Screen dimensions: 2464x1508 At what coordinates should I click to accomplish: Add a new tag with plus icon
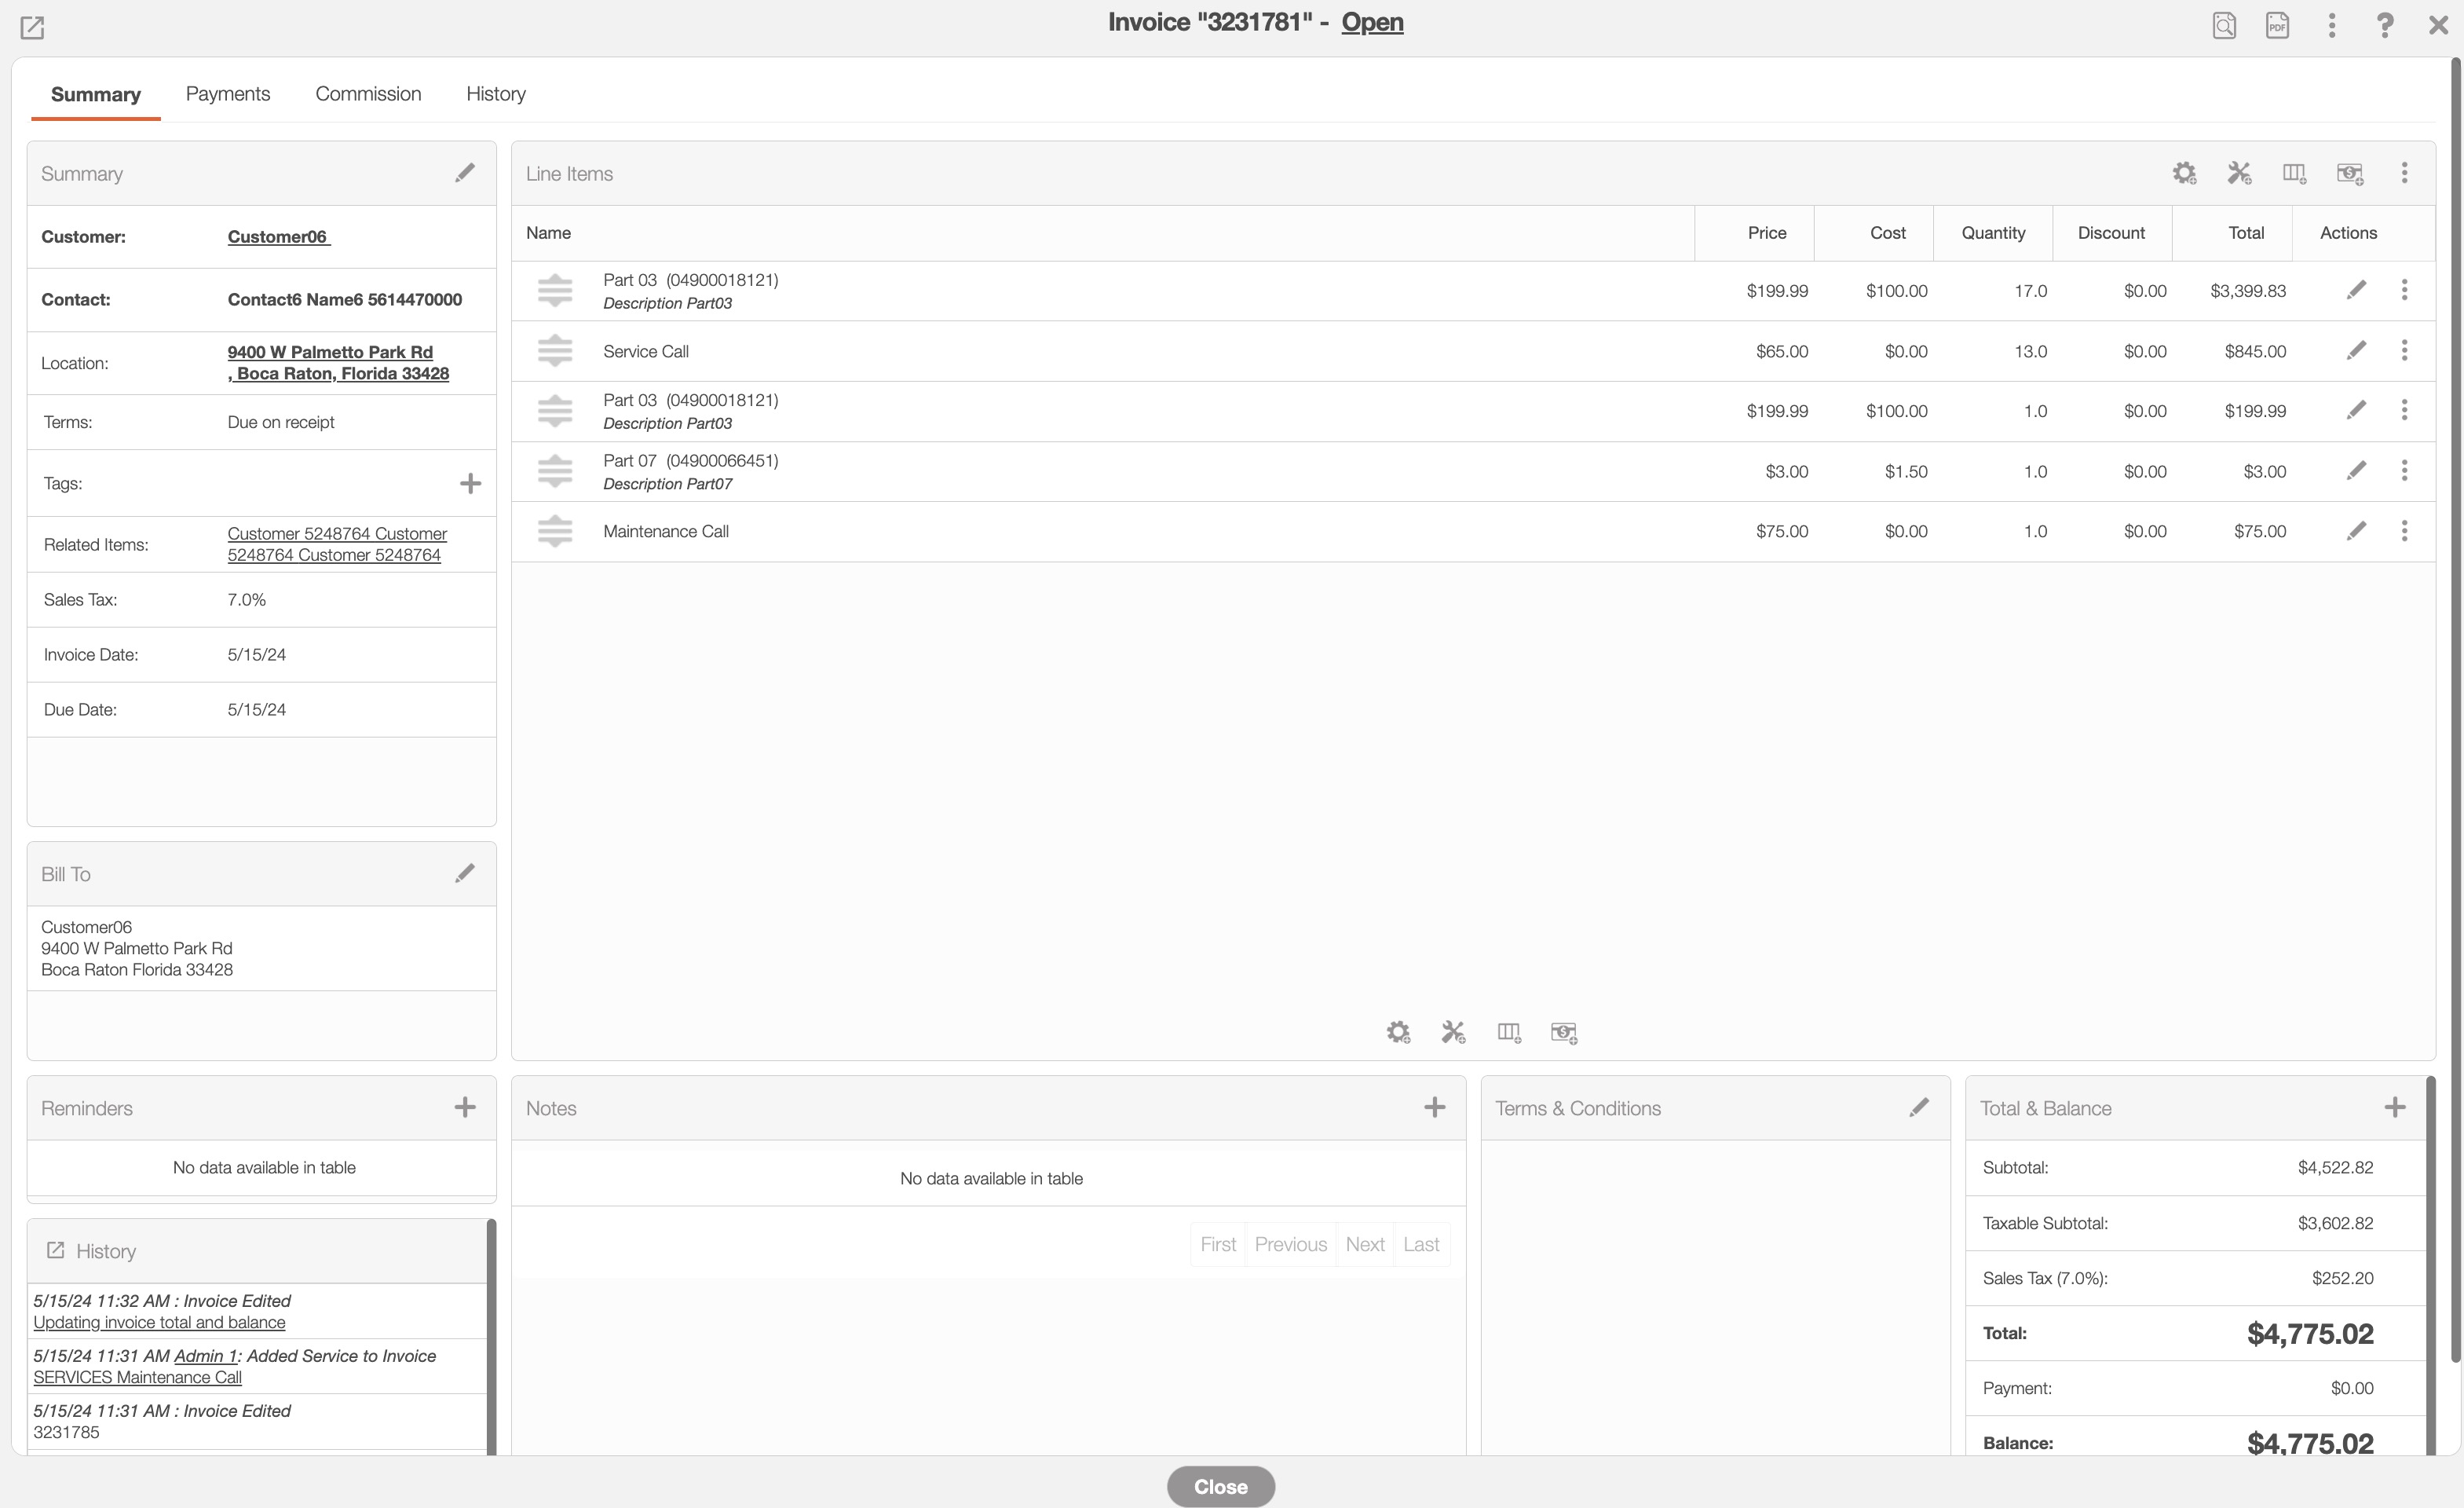[x=470, y=484]
